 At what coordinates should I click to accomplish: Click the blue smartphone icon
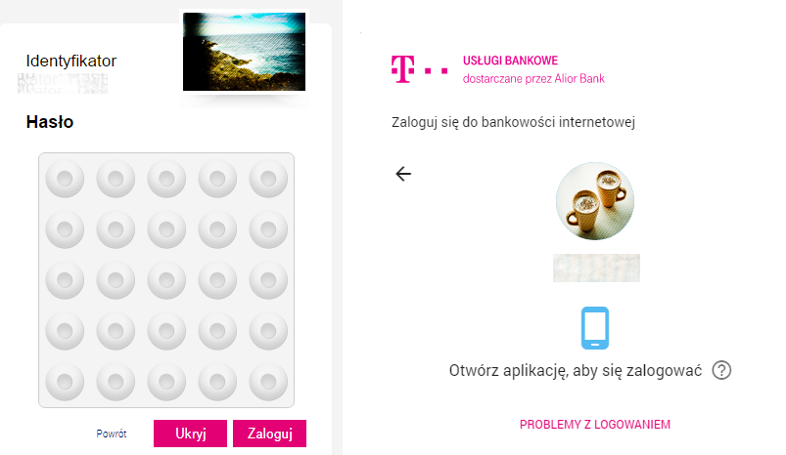[595, 328]
